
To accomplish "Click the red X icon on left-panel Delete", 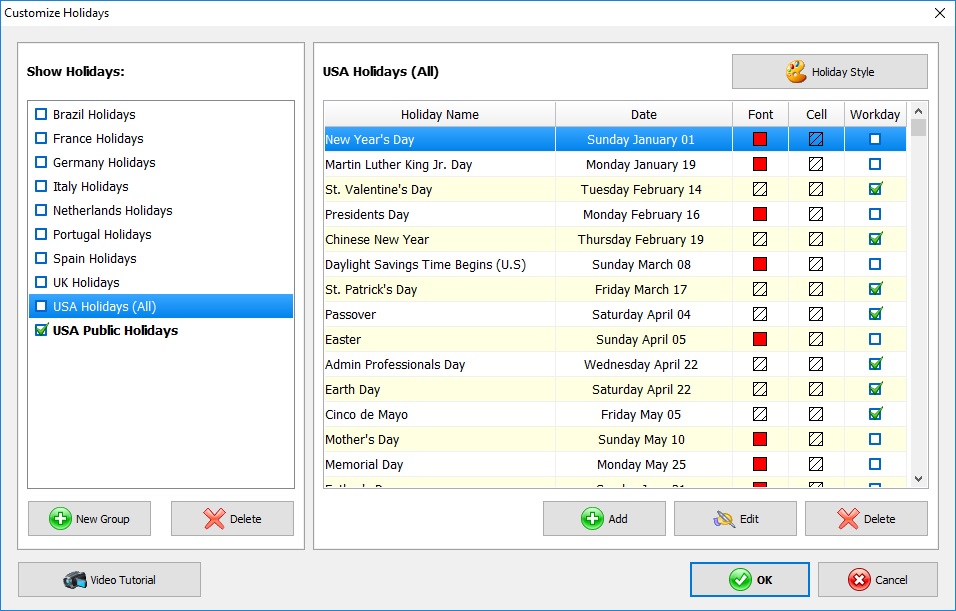I will point(214,519).
